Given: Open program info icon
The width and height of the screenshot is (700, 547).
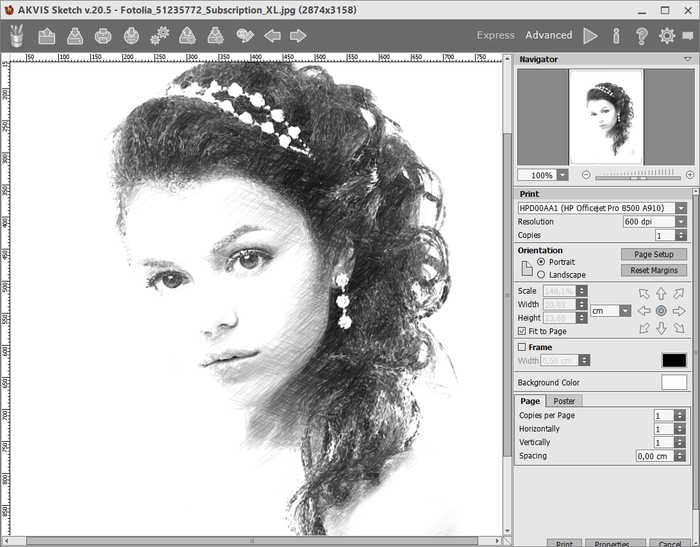Looking at the screenshot, I should pos(616,36).
